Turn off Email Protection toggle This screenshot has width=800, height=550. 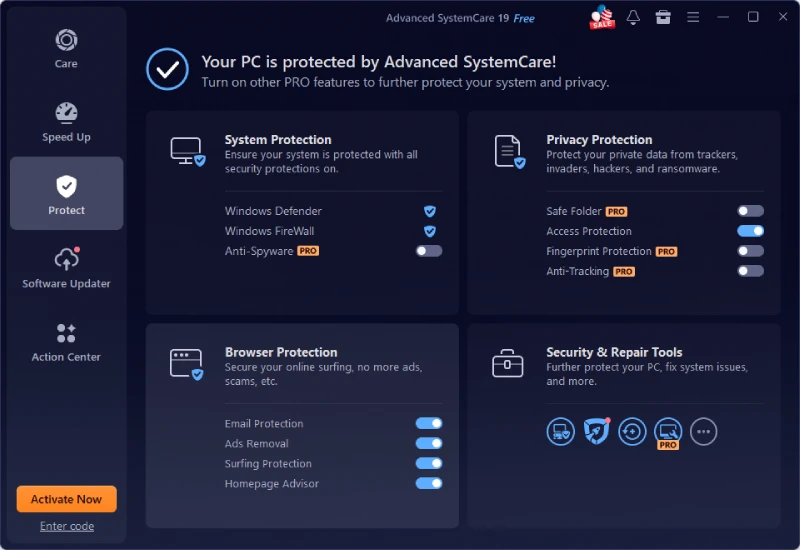pos(429,423)
